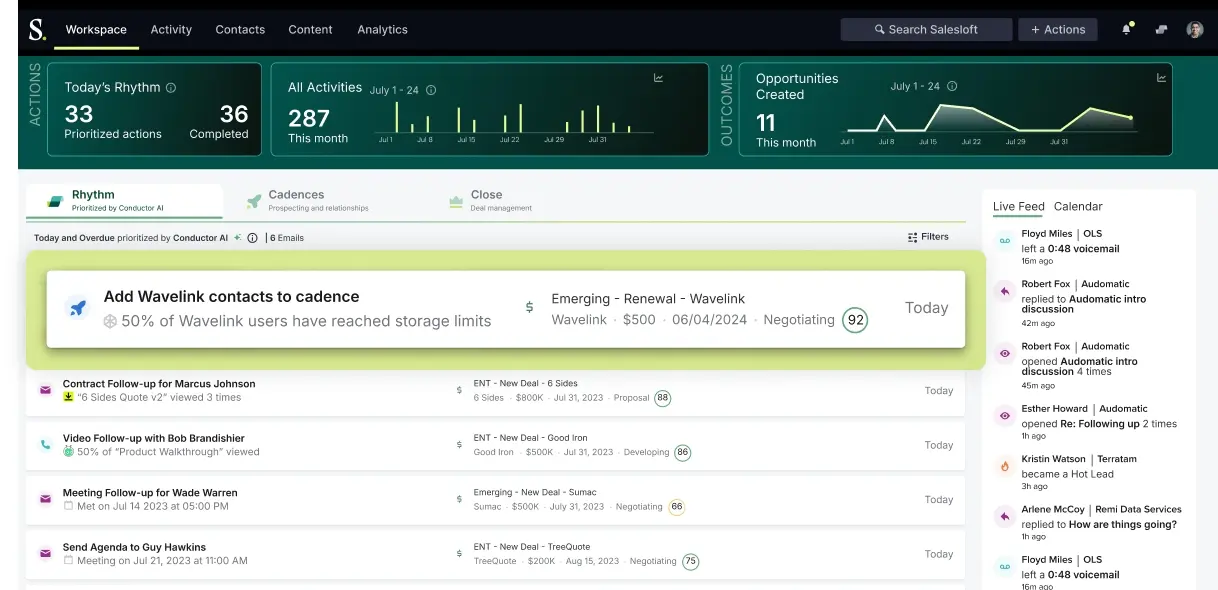
Task: Click ENT - New Deal - Good Iron opportunity
Action: pos(530,437)
